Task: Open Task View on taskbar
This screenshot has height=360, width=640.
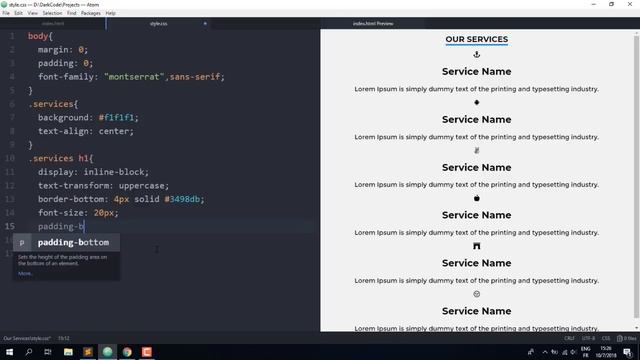Action: 48,352
